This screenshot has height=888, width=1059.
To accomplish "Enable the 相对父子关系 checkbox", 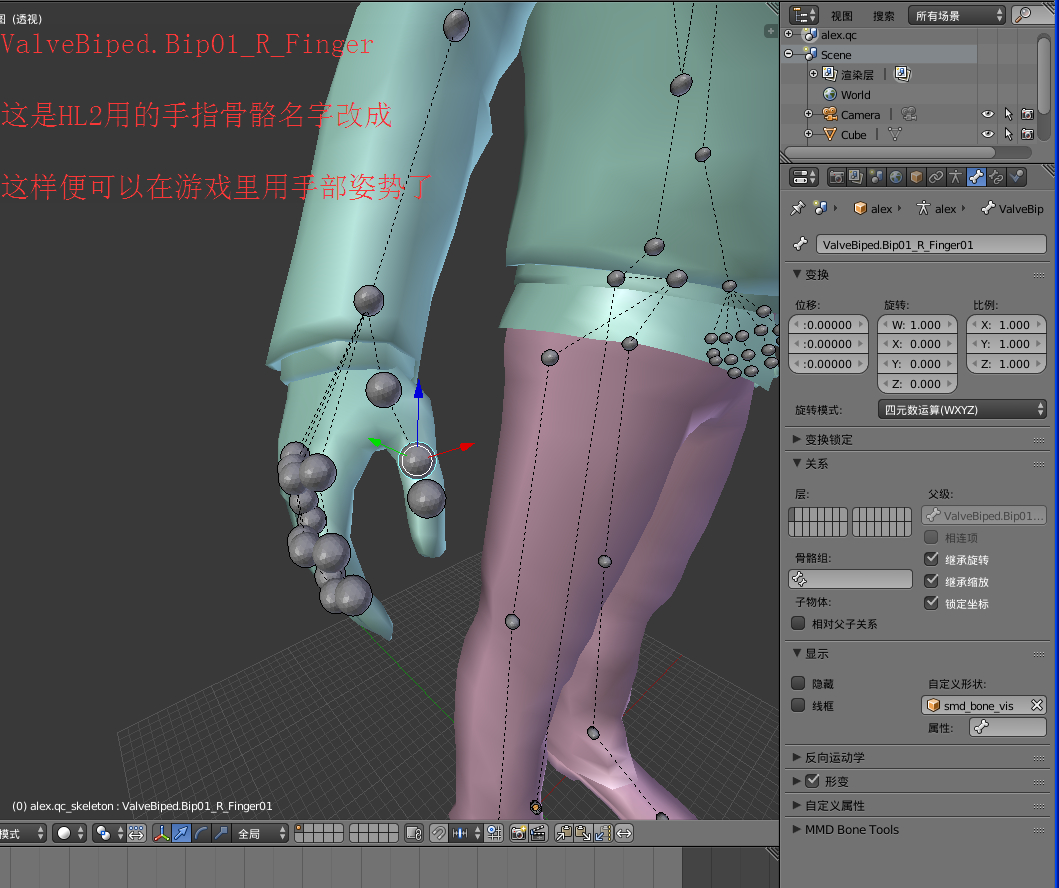I will point(798,623).
